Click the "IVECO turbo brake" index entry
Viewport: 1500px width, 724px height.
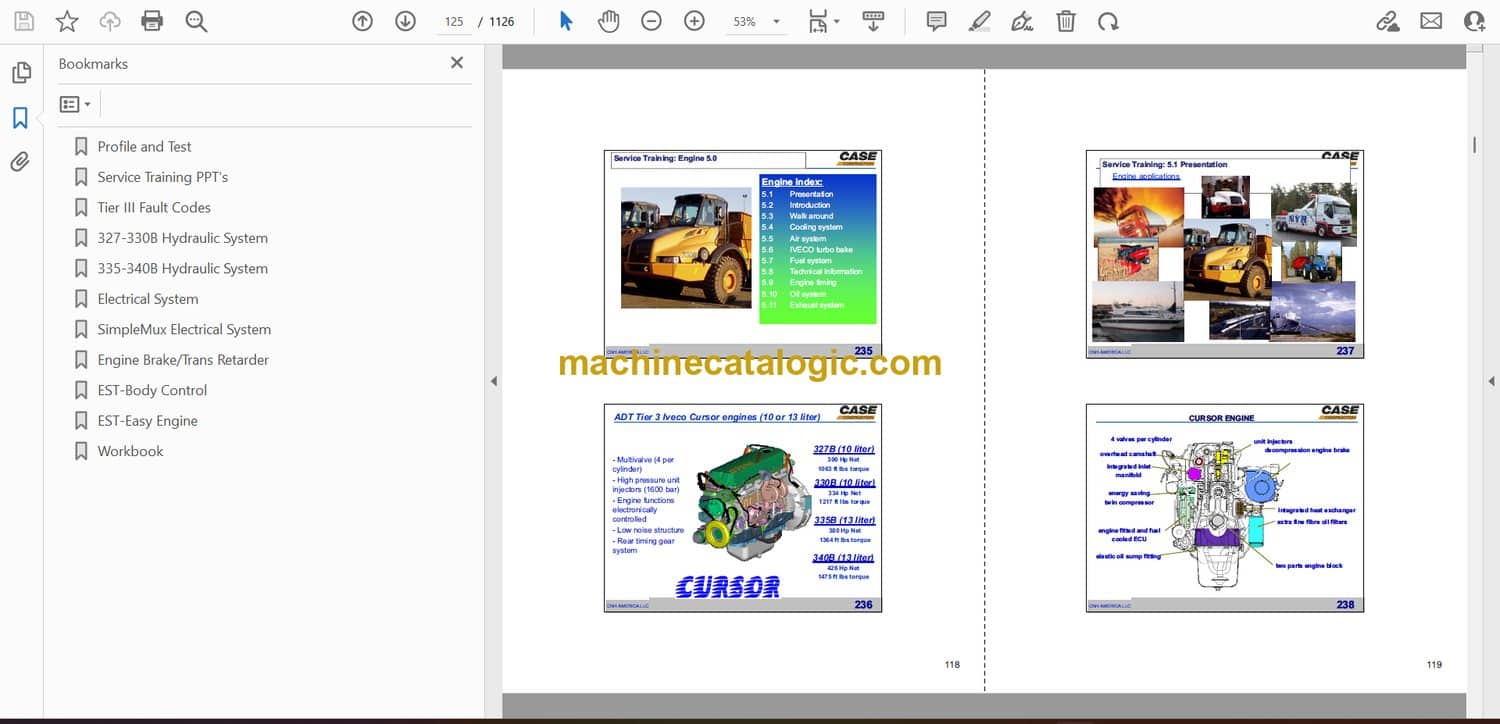coord(821,249)
